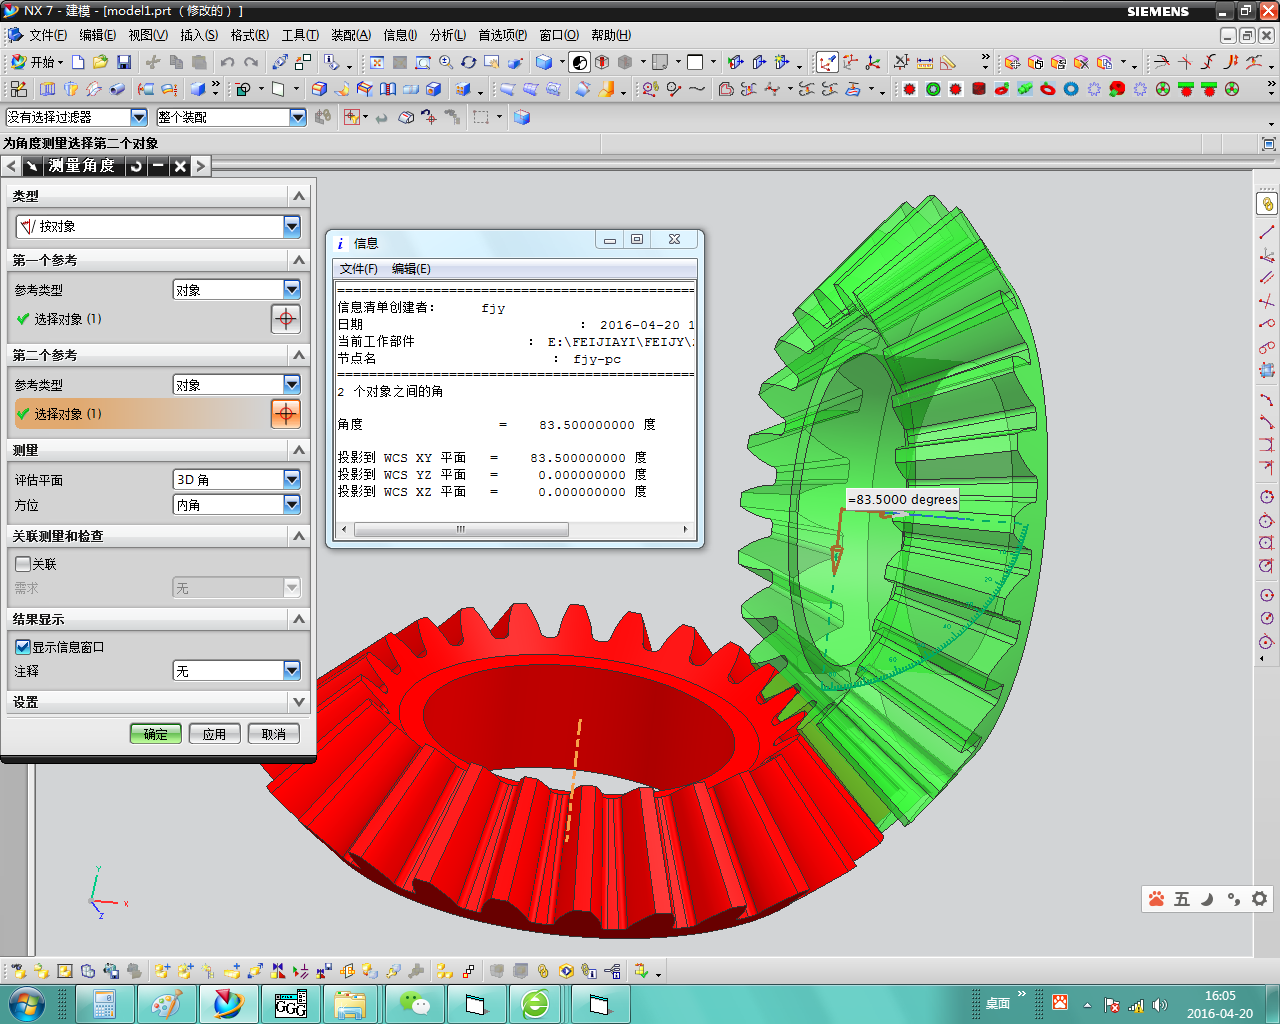
Task: Click the 确定 OK button
Action: [x=156, y=734]
